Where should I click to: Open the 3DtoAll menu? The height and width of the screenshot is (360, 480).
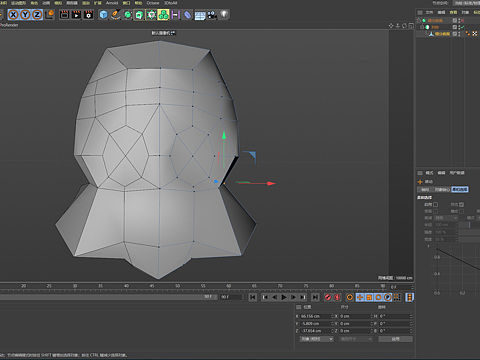click(170, 3)
